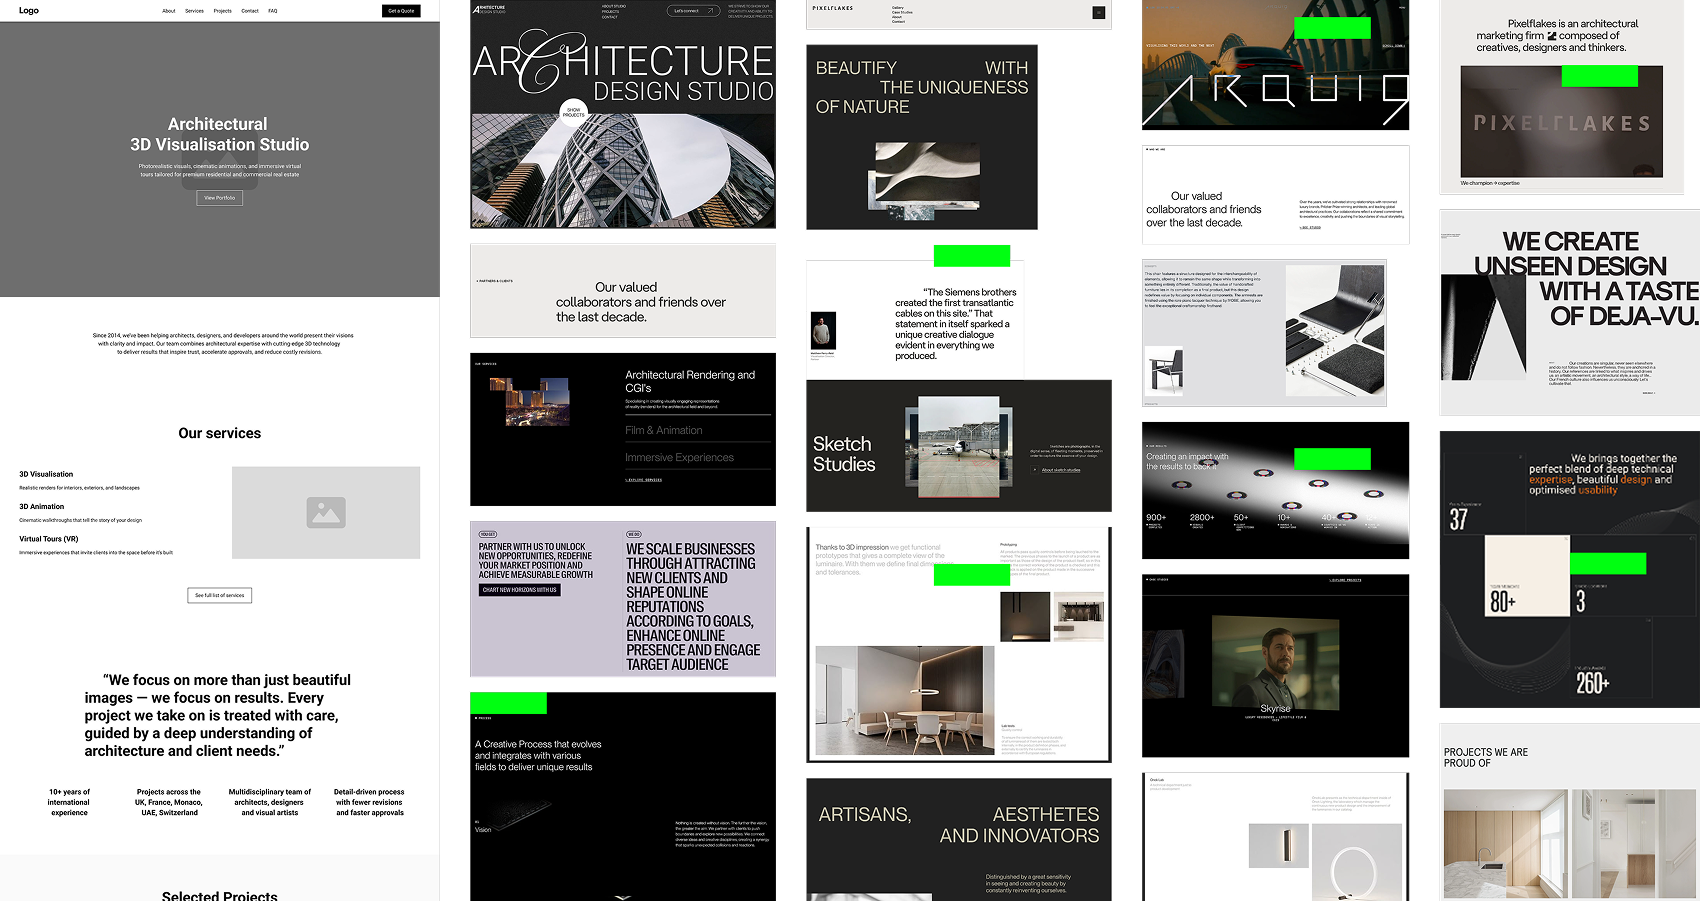
Task: Select the 3D Animation service heading
Action: pyautogui.click(x=42, y=506)
